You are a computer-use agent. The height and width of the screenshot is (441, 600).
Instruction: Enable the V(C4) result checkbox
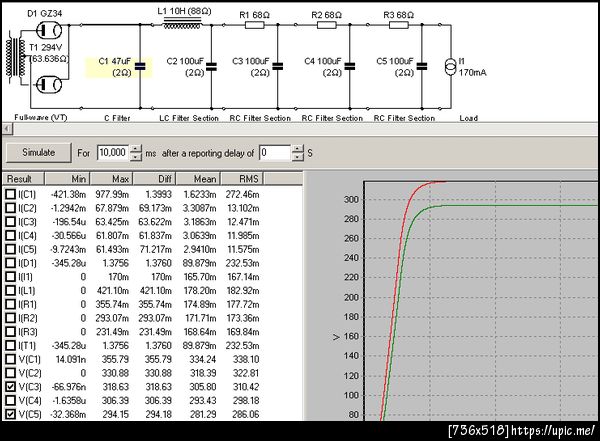pyautogui.click(x=10, y=401)
